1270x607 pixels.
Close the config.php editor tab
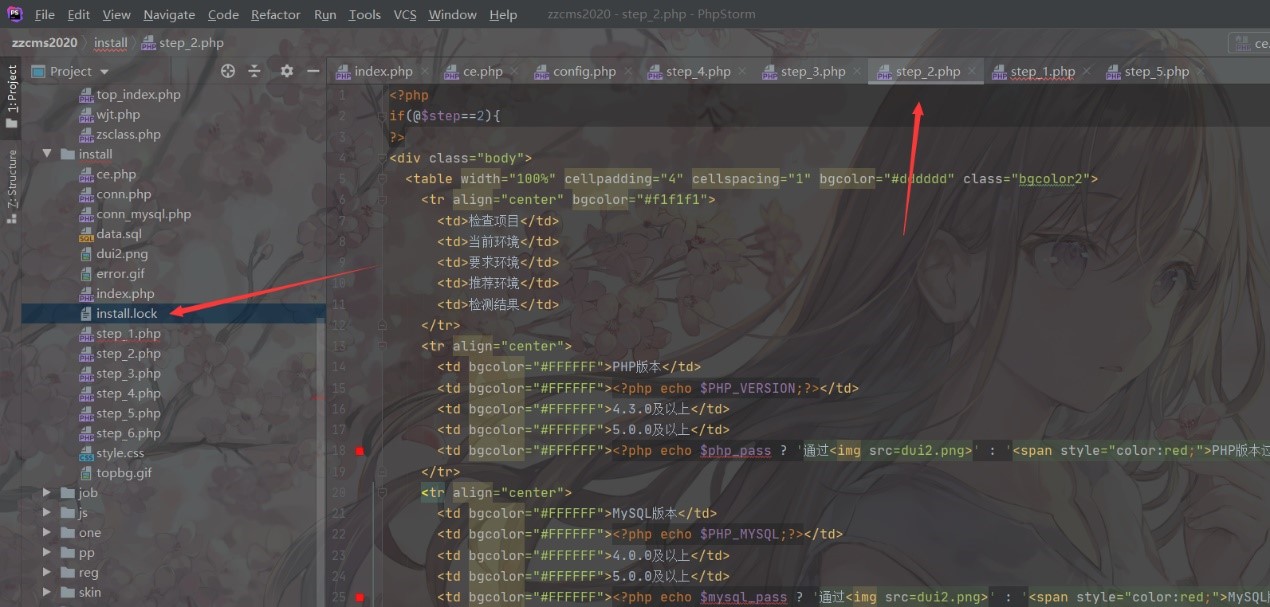[x=627, y=72]
